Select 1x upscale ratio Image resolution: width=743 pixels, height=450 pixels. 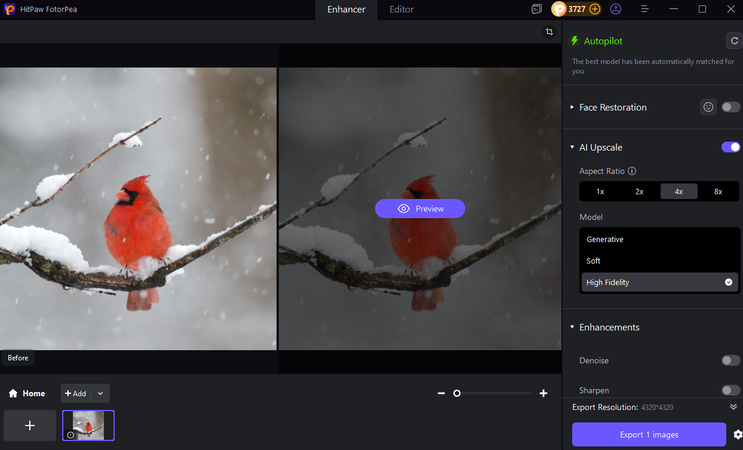point(600,191)
